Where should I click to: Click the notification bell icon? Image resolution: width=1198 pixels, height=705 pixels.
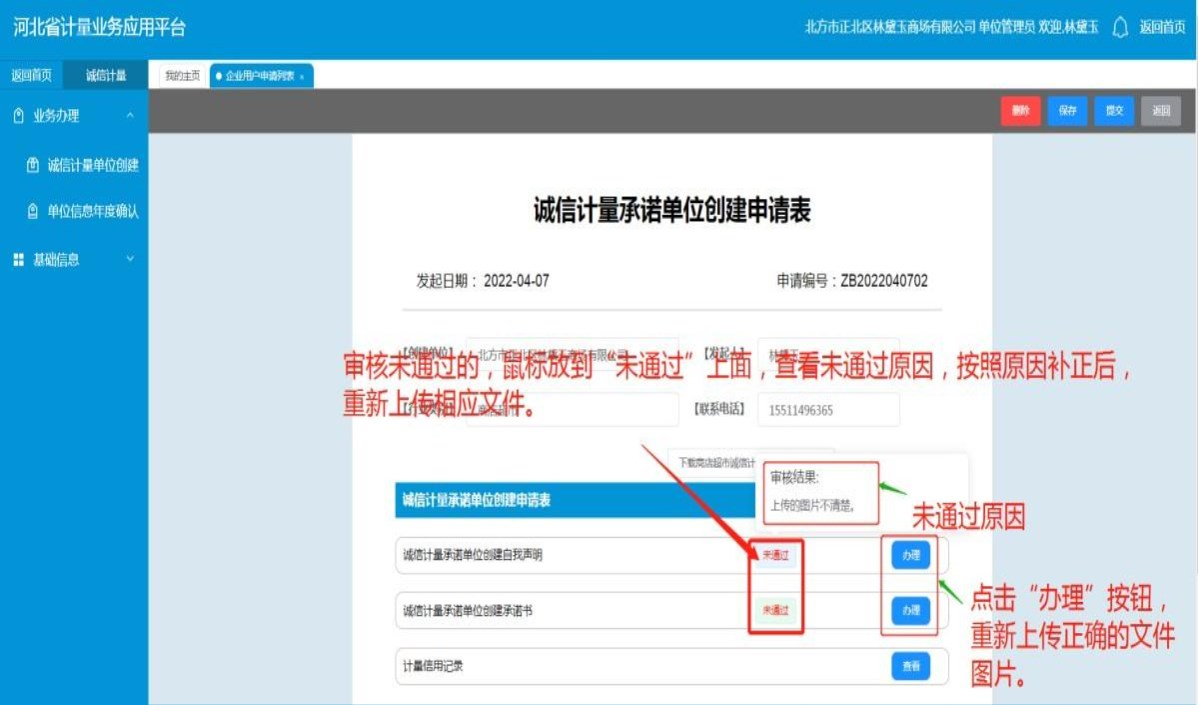coord(1120,27)
